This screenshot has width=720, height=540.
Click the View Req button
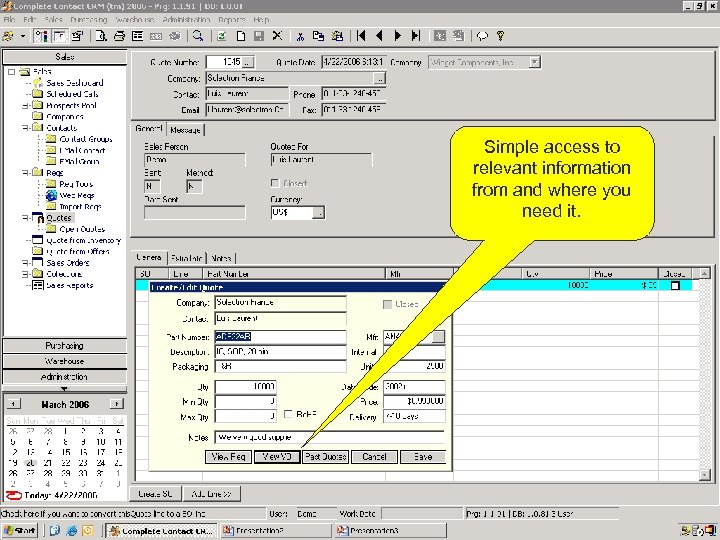coord(228,457)
